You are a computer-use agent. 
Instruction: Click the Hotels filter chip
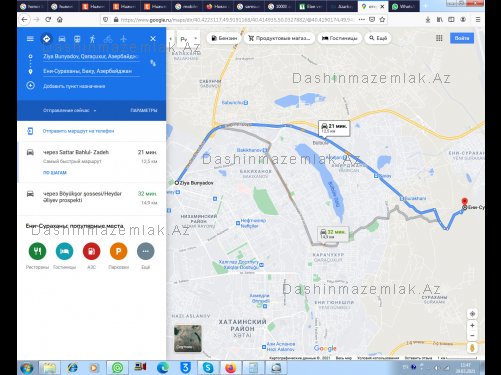point(340,38)
